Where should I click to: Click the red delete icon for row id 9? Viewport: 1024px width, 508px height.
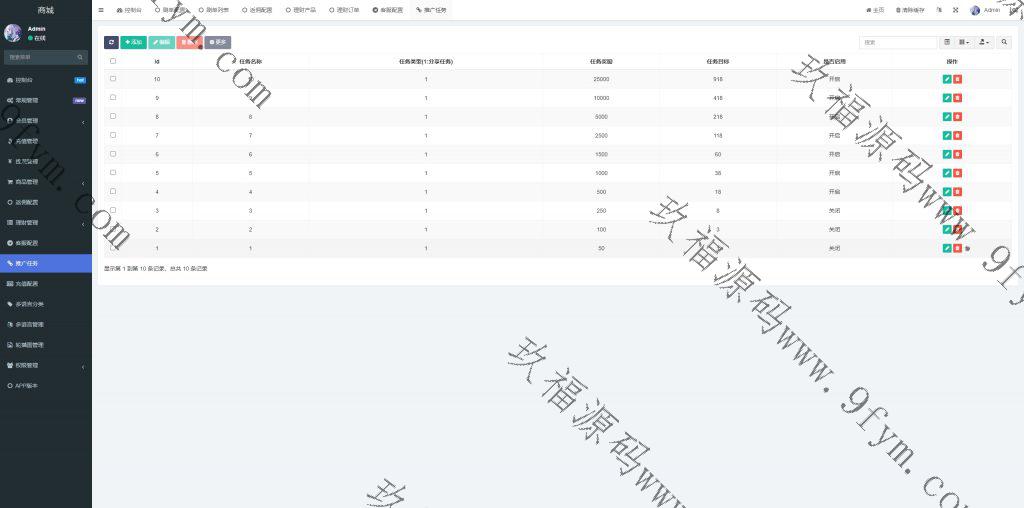[x=957, y=98]
